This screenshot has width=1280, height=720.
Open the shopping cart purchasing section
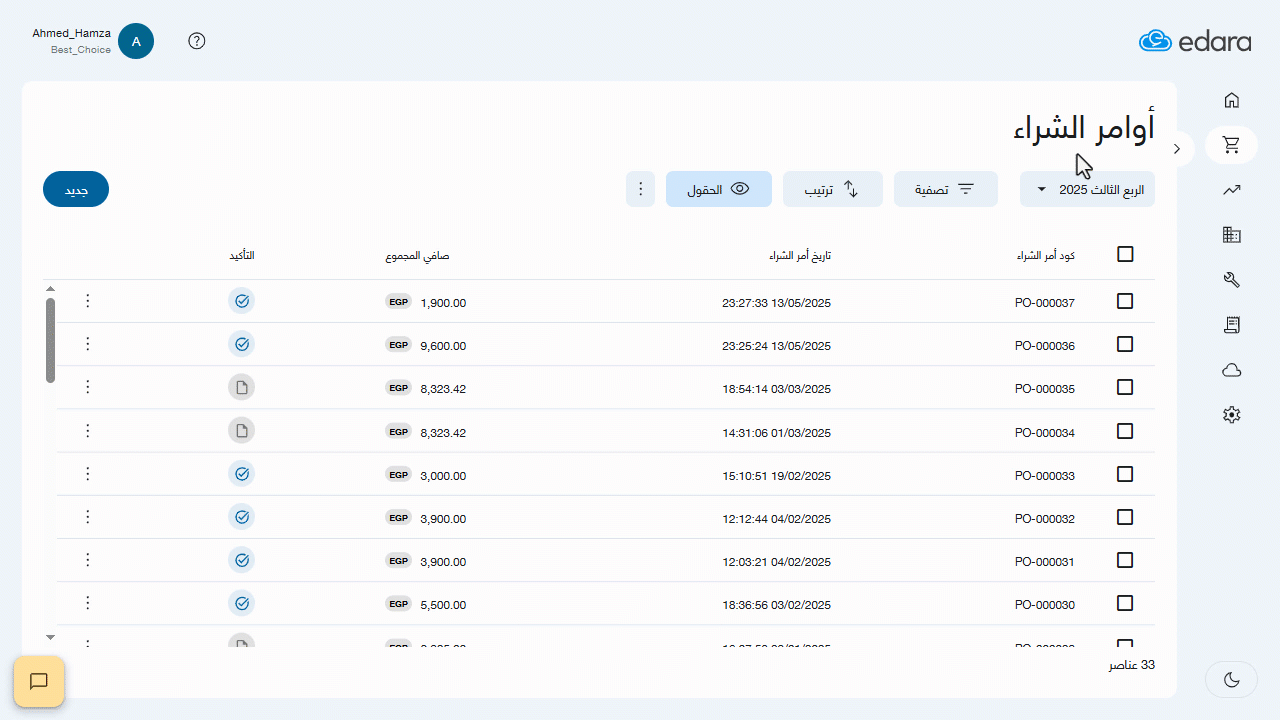(x=1232, y=145)
